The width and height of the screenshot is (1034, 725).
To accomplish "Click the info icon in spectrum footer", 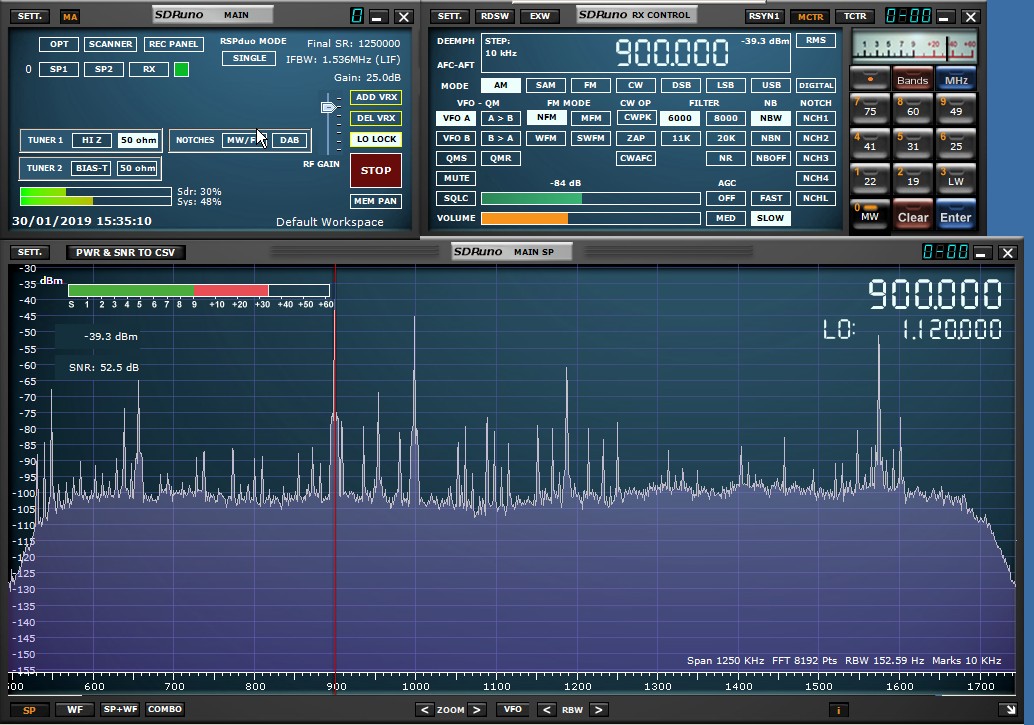I will point(838,710).
